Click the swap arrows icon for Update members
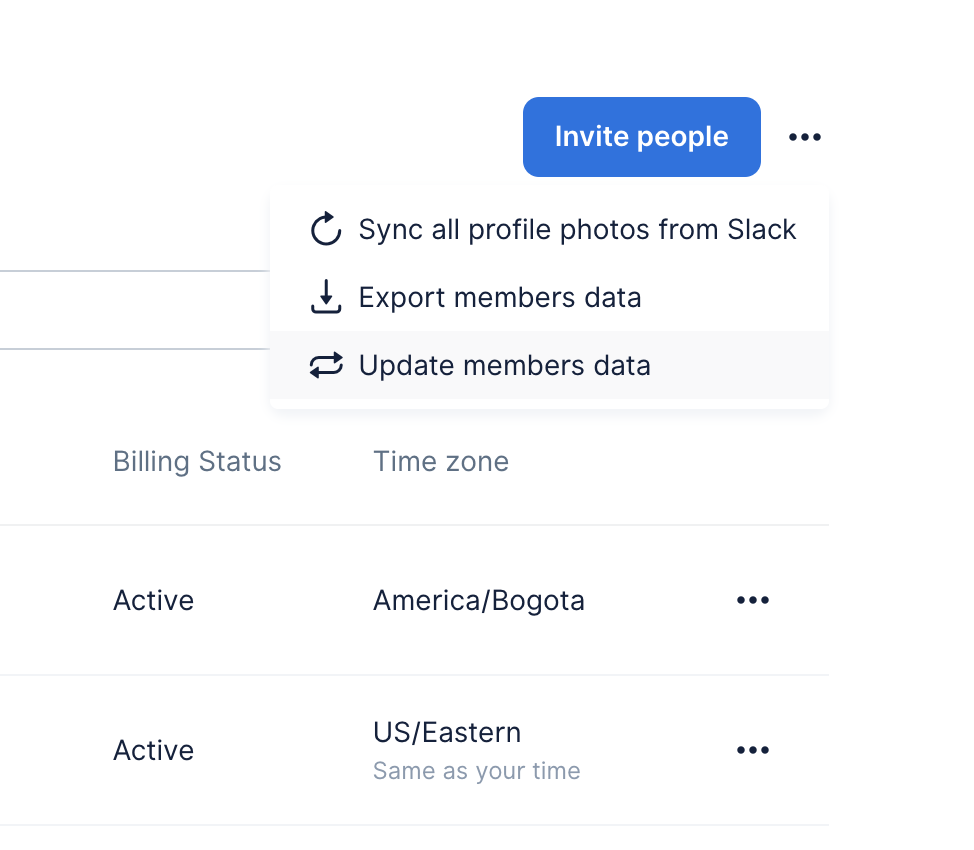 326,366
